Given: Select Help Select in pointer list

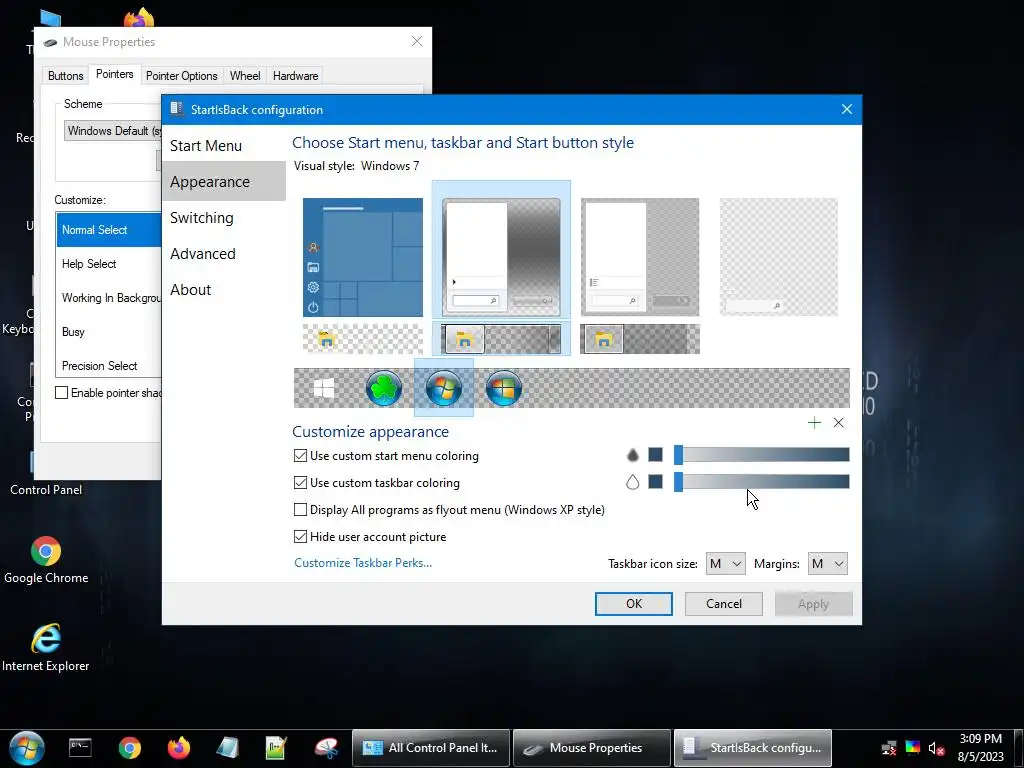Looking at the screenshot, I should pyautogui.click(x=109, y=264).
